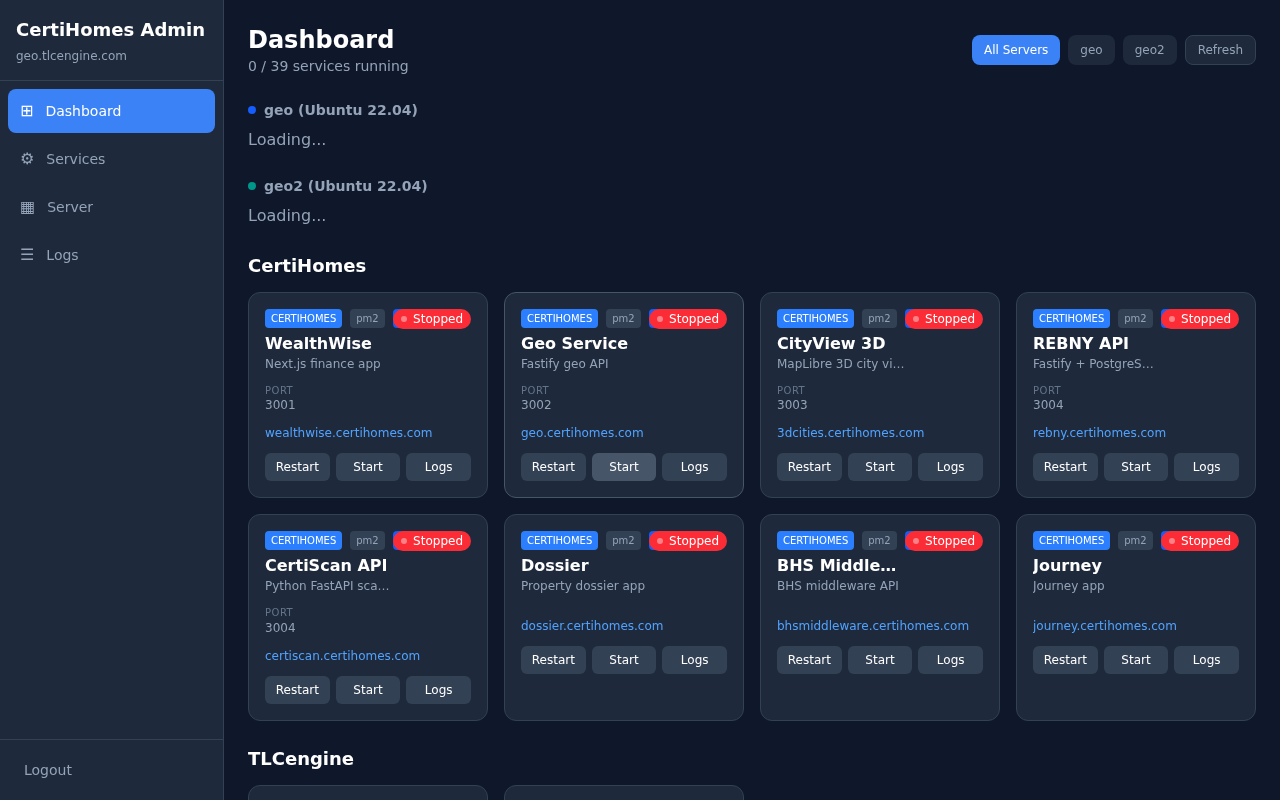Start the CertiScan API service
This screenshot has height=800, width=1280.
367,689
